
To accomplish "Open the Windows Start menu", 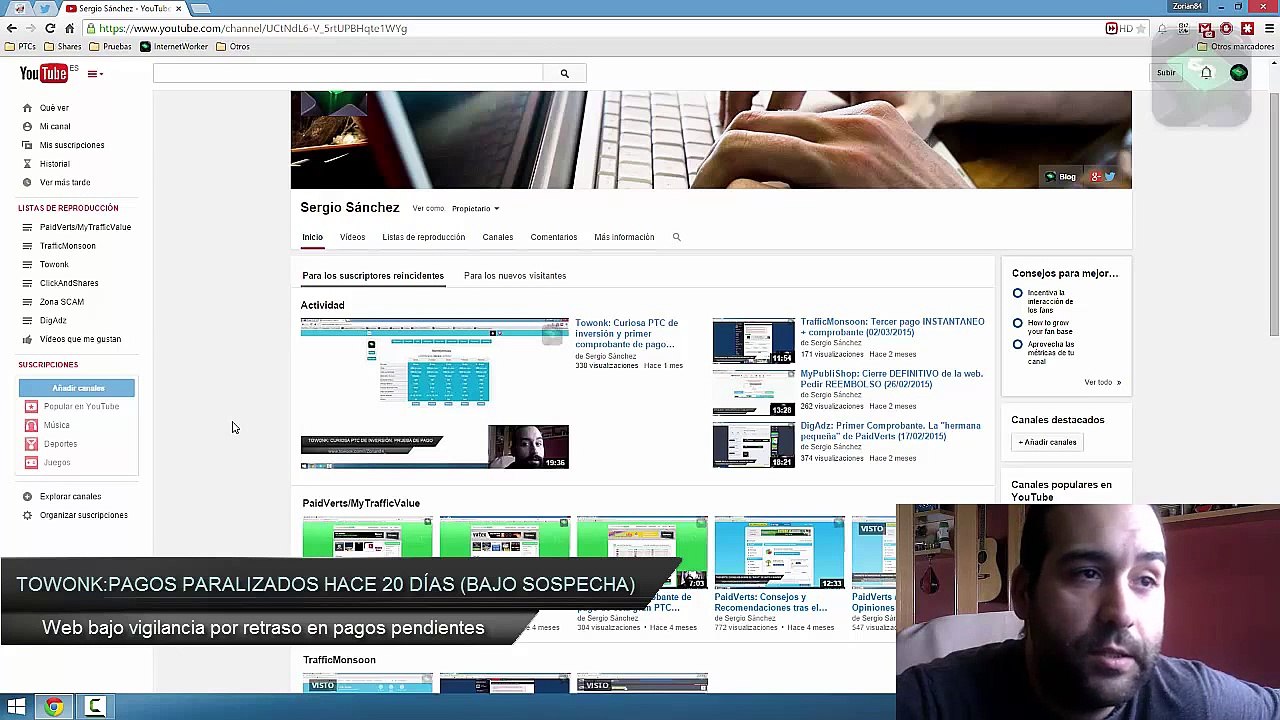I will point(16,707).
